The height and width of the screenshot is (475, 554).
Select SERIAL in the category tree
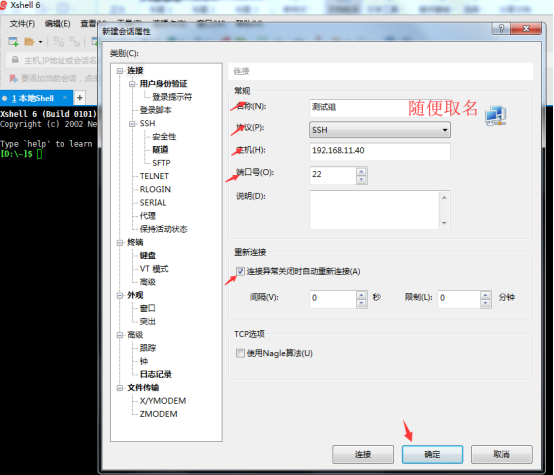pyautogui.click(x=153, y=203)
